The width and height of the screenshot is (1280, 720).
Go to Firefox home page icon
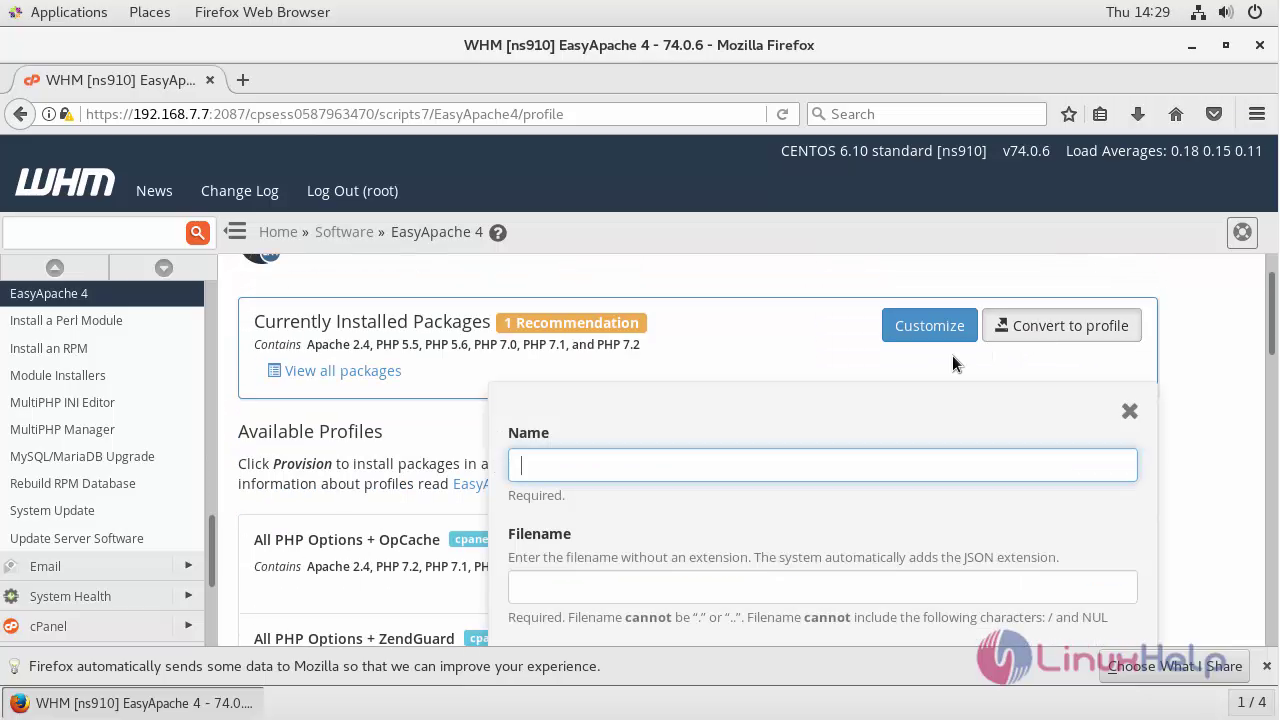coord(1176,114)
